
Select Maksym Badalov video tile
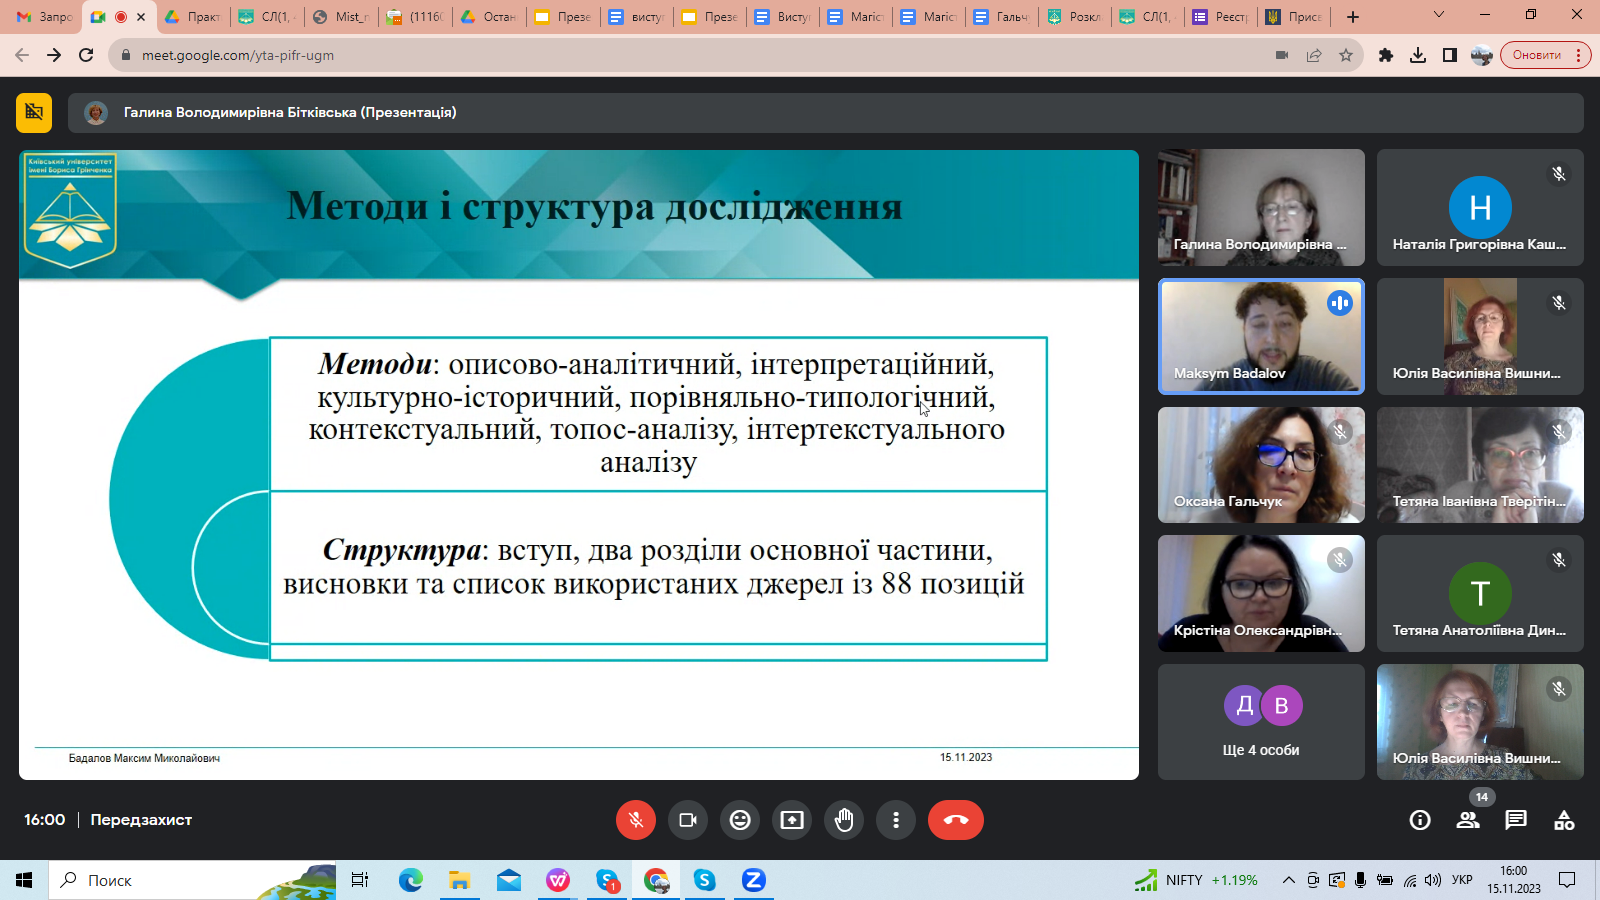click(1260, 336)
